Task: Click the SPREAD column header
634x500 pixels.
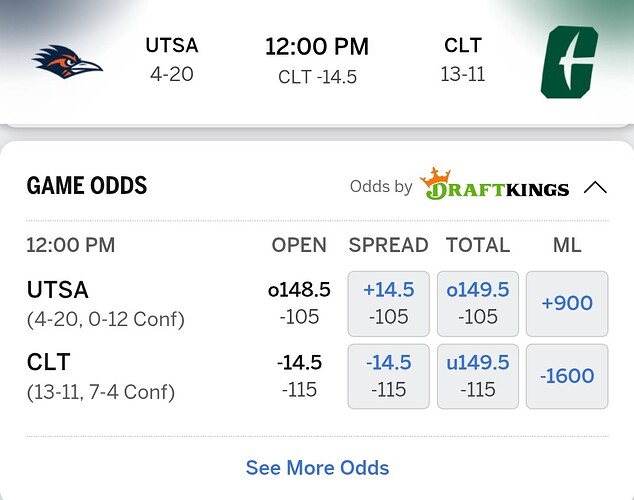Action: tap(388, 245)
